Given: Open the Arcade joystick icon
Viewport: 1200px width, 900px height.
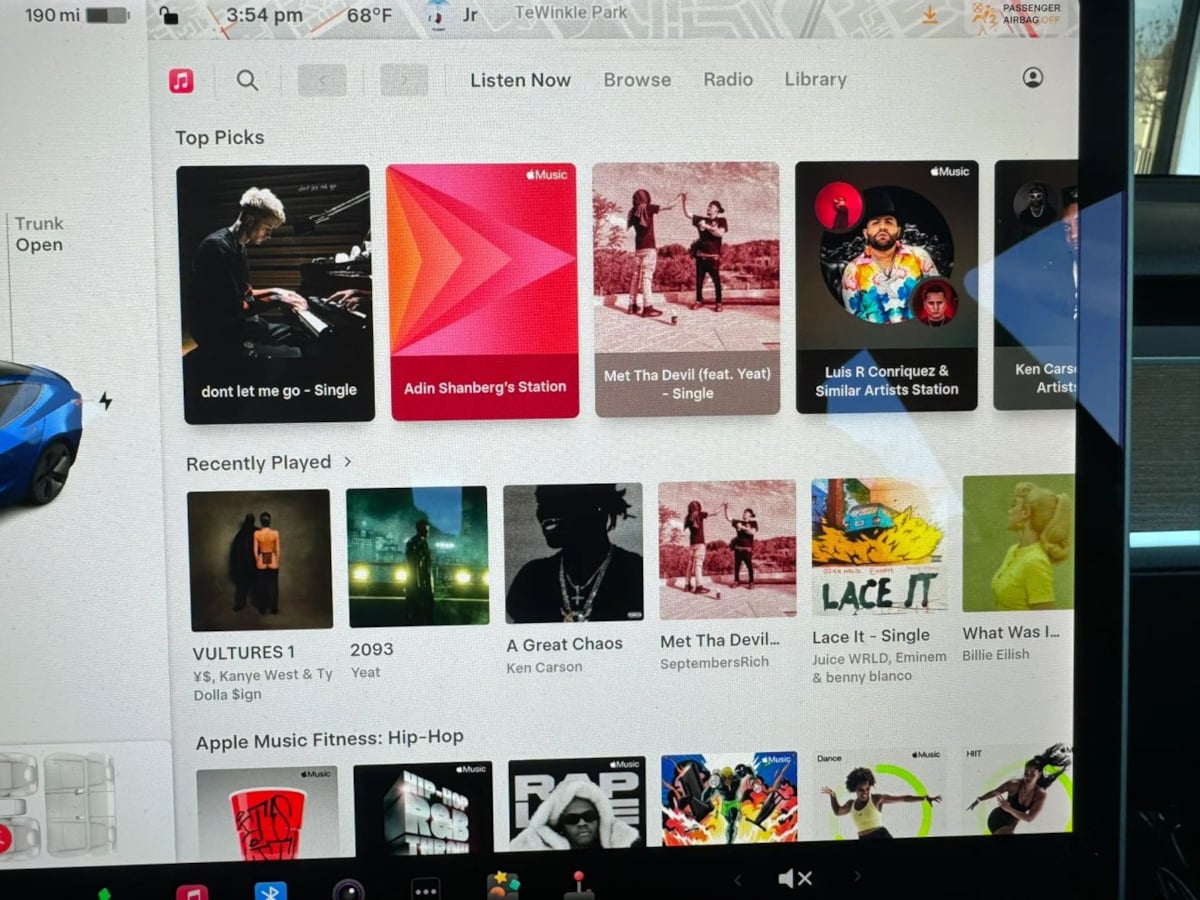Looking at the screenshot, I should [x=577, y=884].
